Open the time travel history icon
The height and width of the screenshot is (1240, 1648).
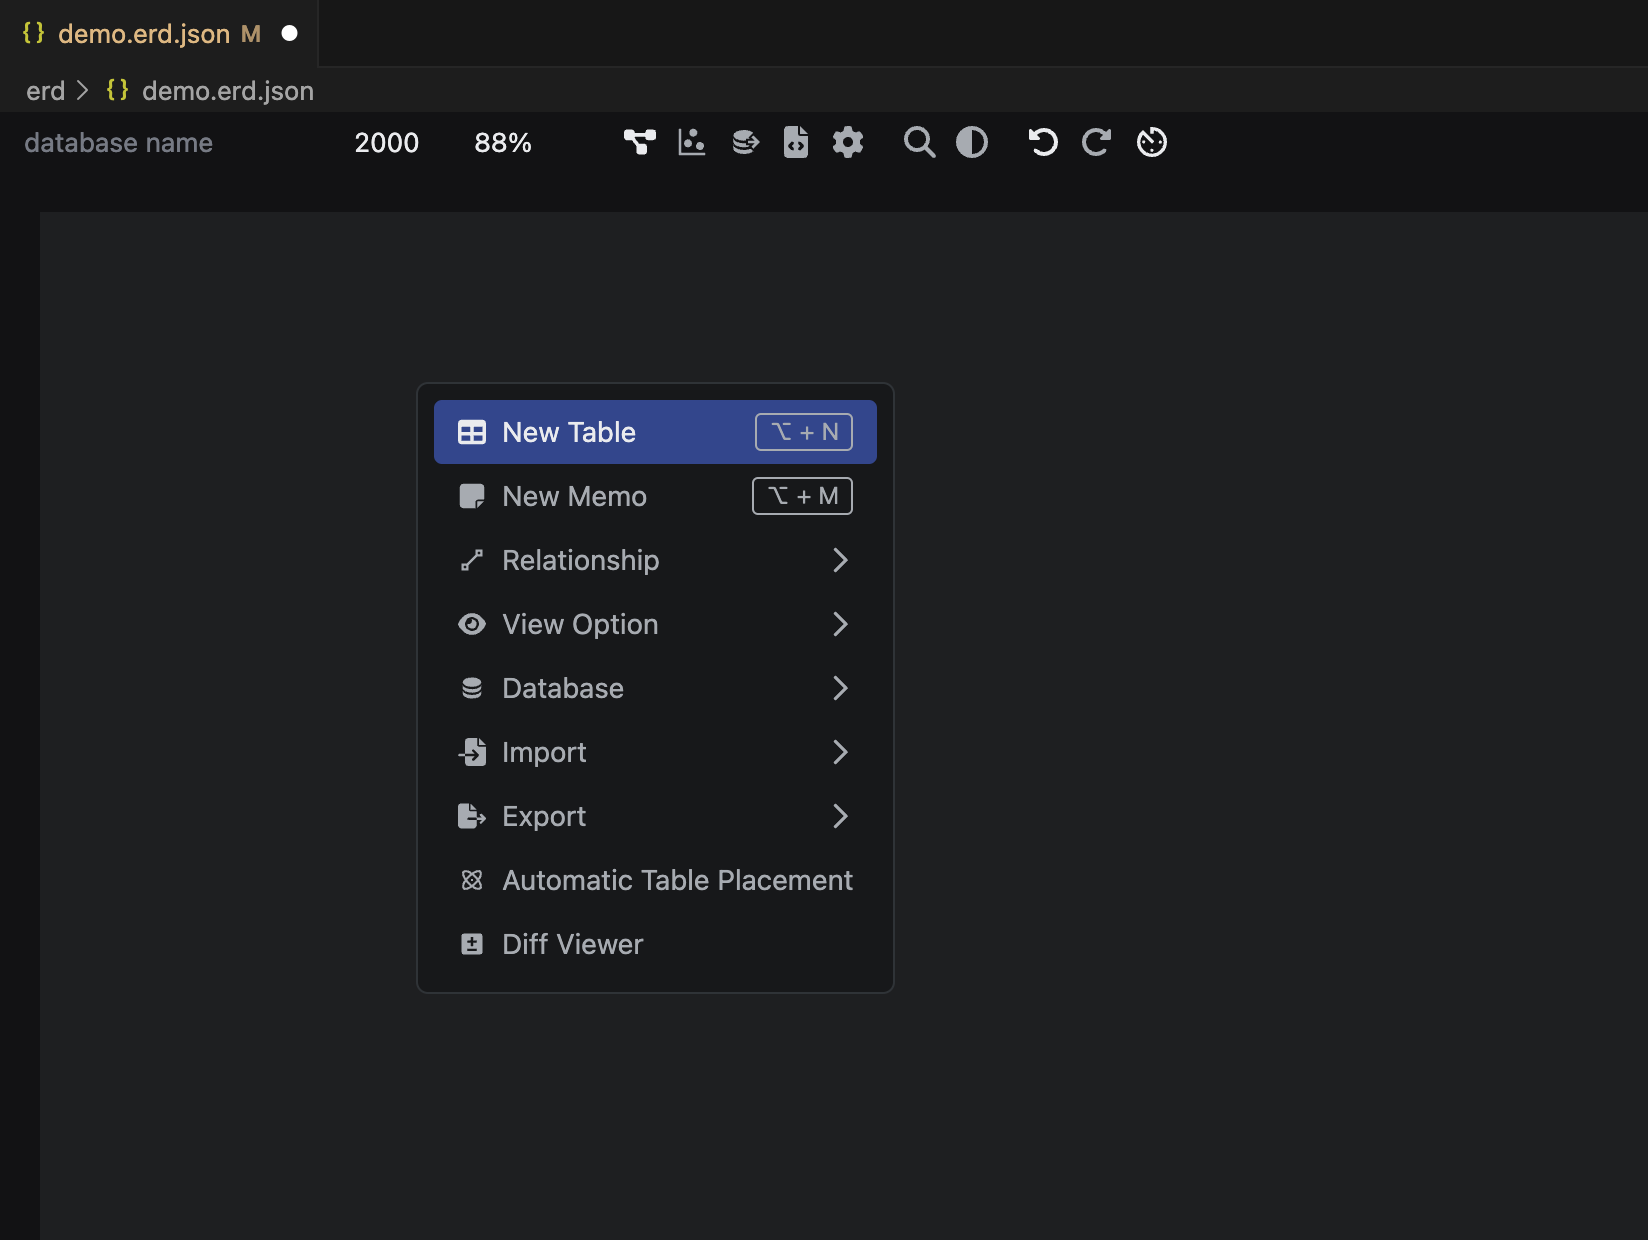coord(1152,143)
